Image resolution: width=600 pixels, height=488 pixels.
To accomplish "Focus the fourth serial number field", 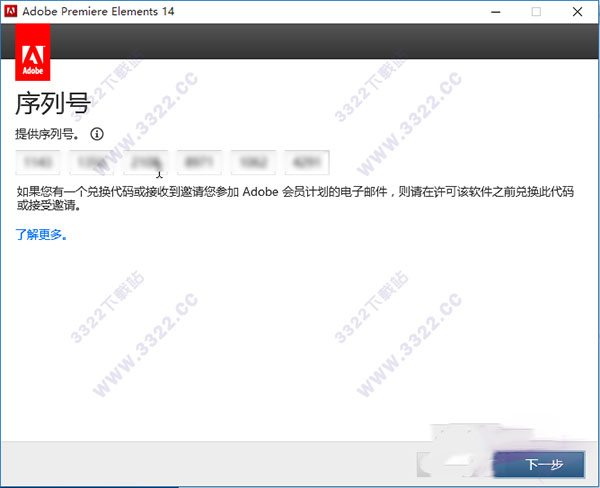I will point(199,163).
